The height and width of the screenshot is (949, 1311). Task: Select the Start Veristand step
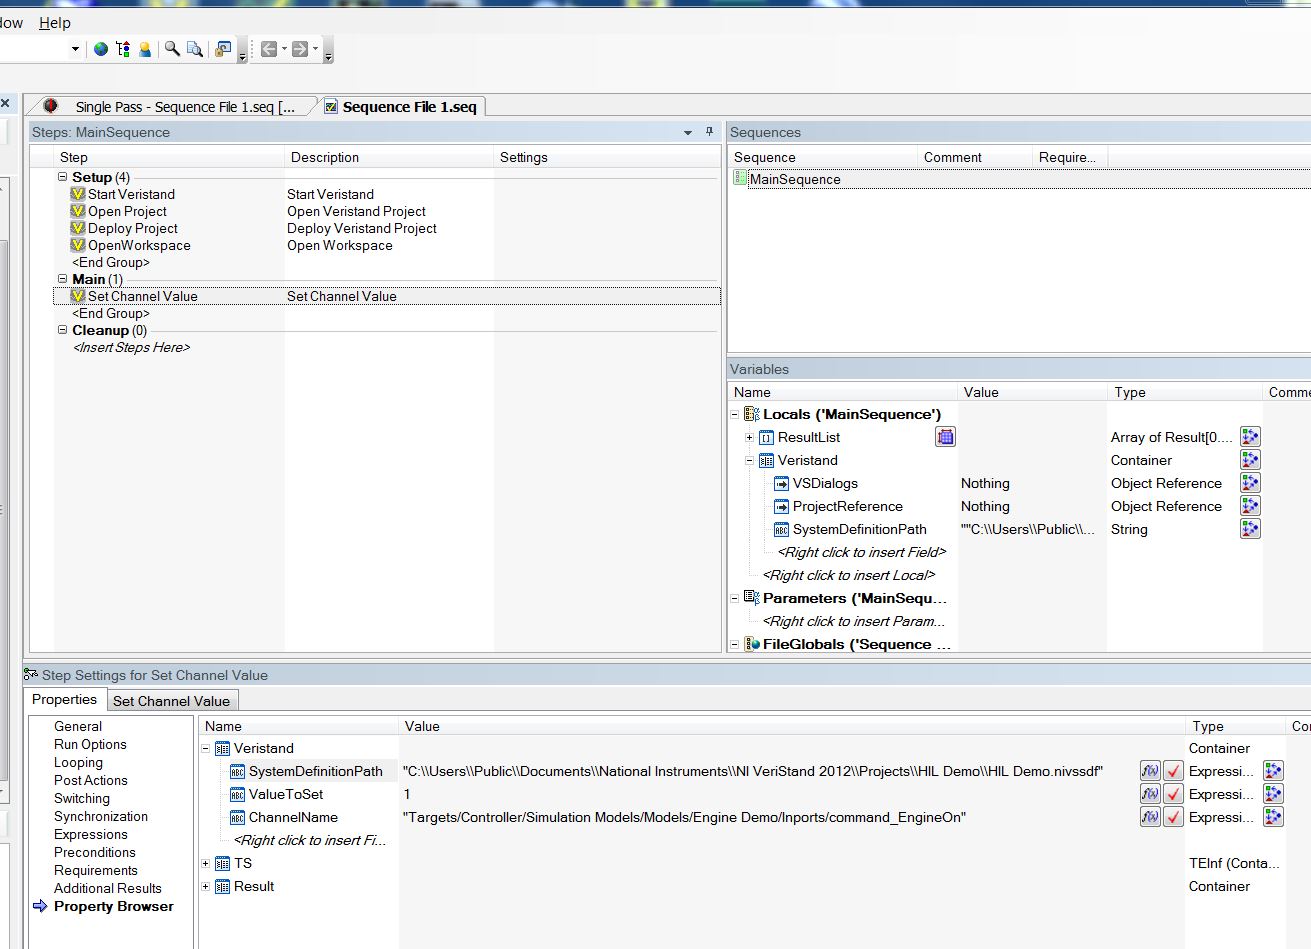pyautogui.click(x=131, y=194)
